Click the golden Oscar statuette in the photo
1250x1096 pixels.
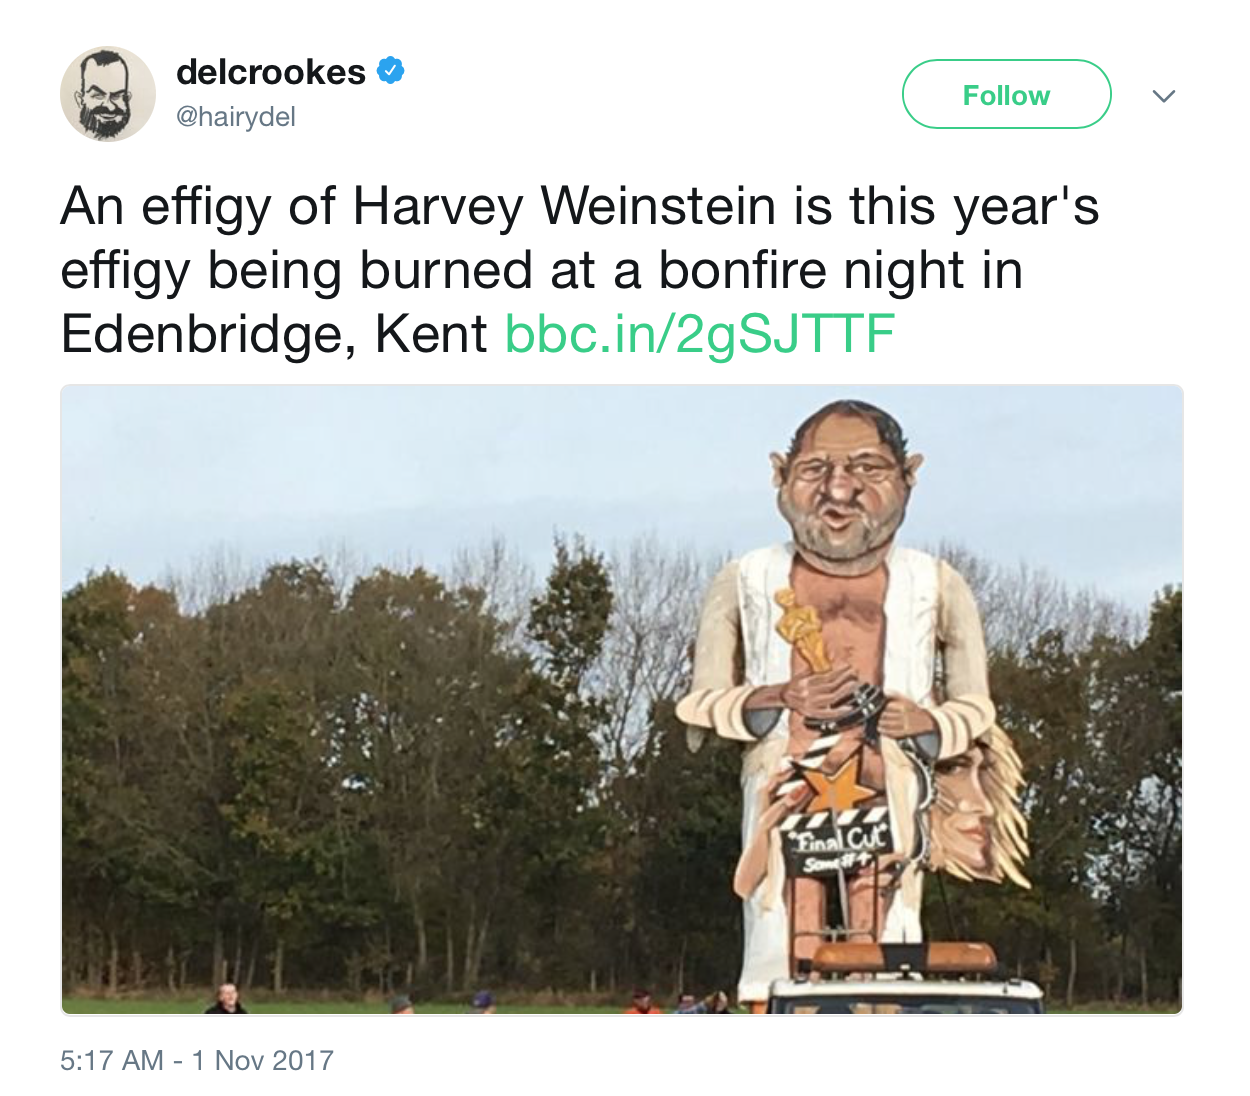click(804, 630)
